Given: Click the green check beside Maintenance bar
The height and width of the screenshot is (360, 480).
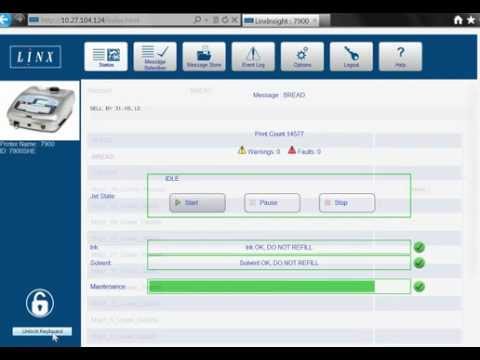Looking at the screenshot, I should click(419, 286).
